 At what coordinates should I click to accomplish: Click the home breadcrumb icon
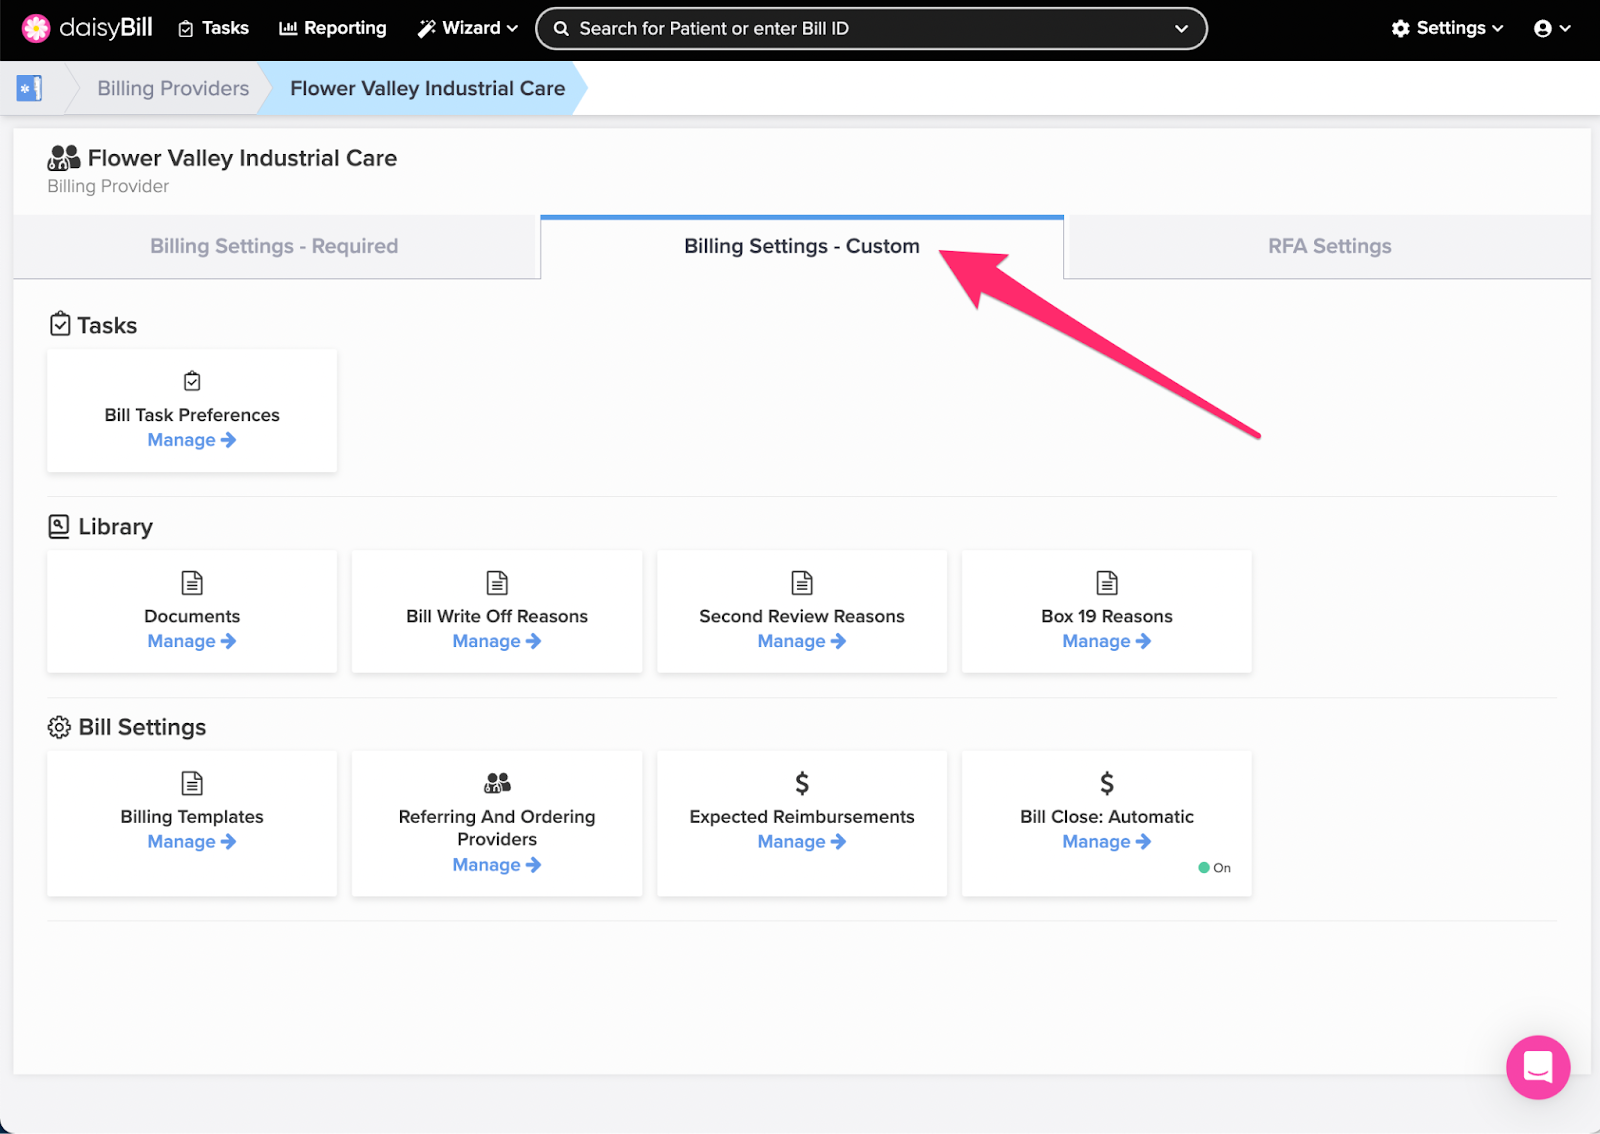pyautogui.click(x=29, y=88)
